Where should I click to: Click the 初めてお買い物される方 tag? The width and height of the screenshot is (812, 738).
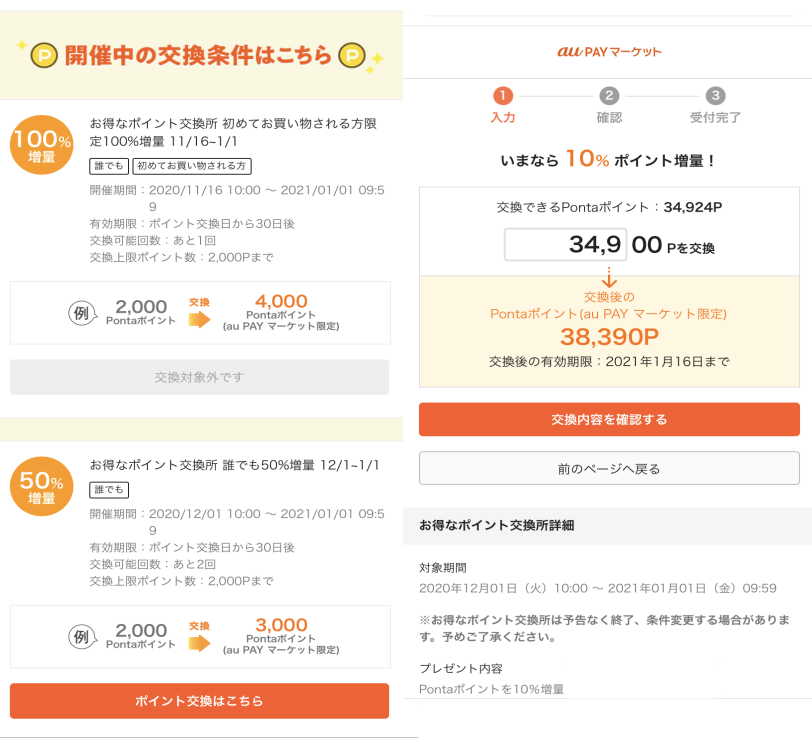coord(192,166)
